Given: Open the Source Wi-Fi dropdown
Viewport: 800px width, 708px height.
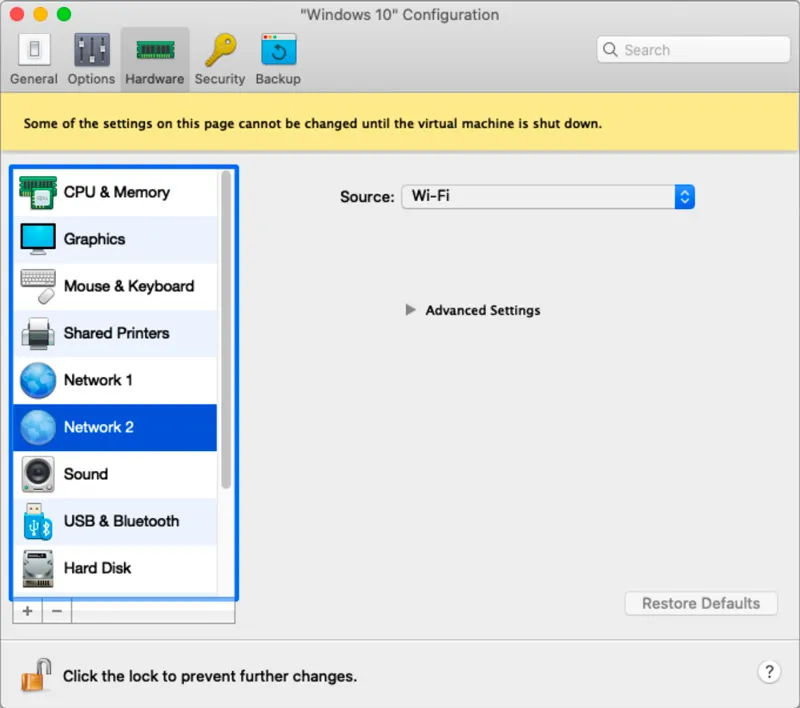Looking at the screenshot, I should [548, 196].
